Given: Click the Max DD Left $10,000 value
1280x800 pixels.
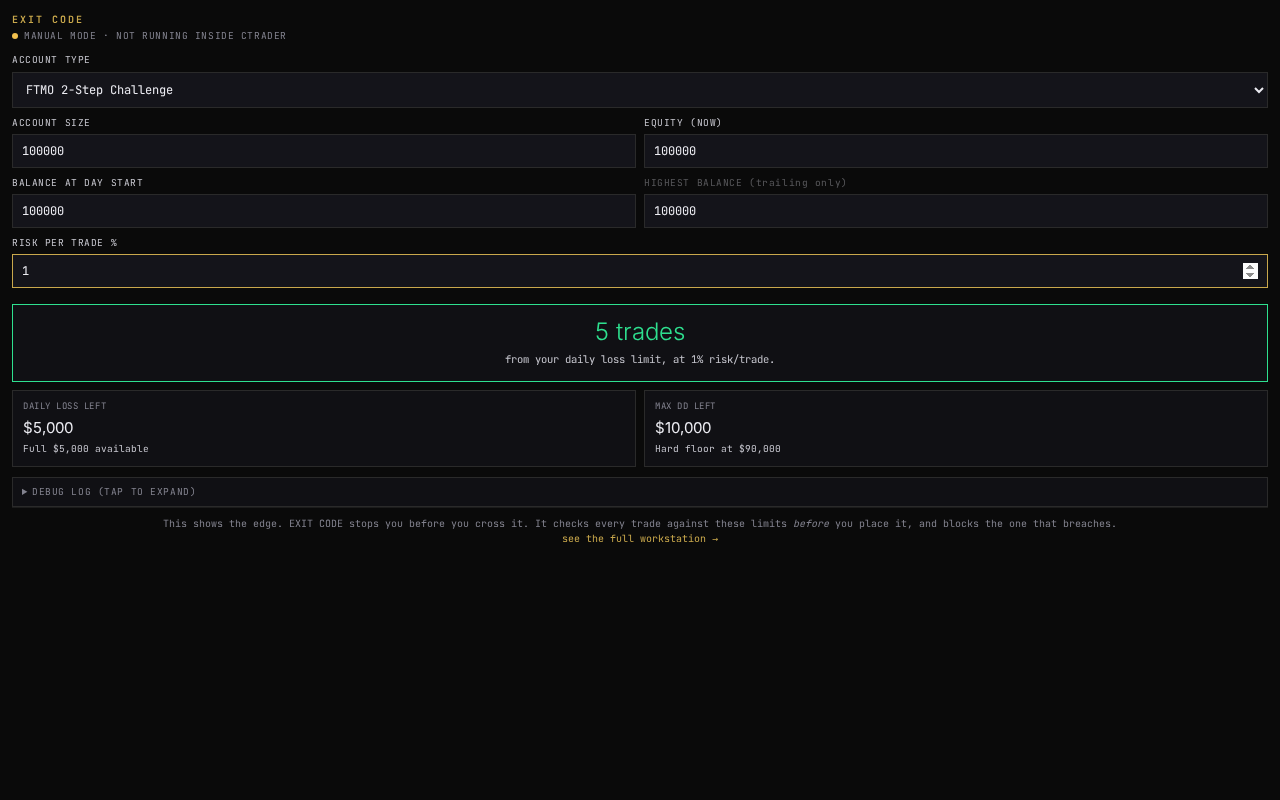Looking at the screenshot, I should [x=683, y=428].
